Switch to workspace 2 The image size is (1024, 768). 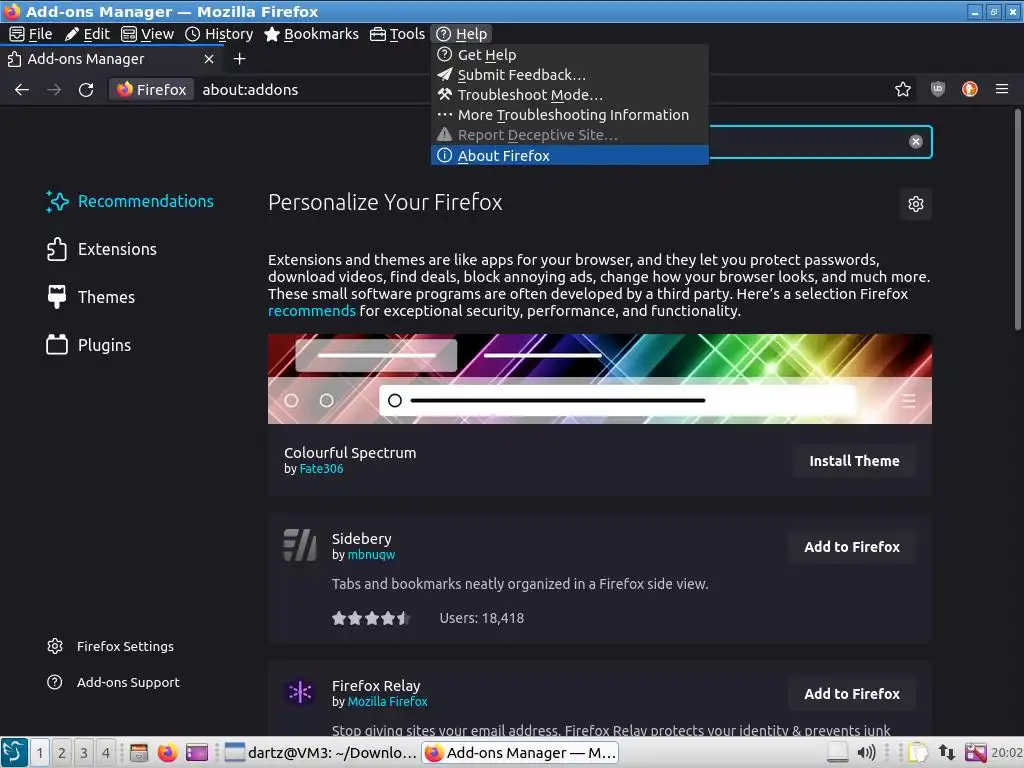[x=61, y=752]
